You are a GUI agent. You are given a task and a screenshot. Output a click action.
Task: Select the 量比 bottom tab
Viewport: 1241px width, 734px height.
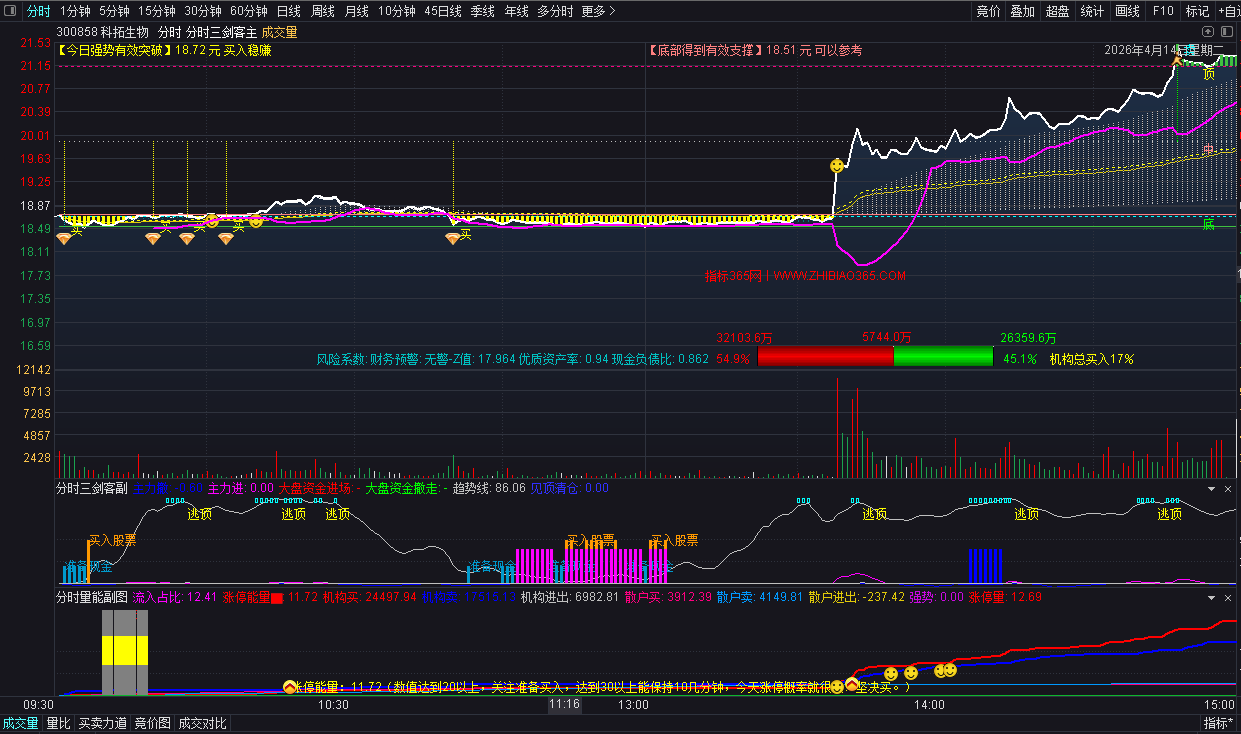click(59, 723)
